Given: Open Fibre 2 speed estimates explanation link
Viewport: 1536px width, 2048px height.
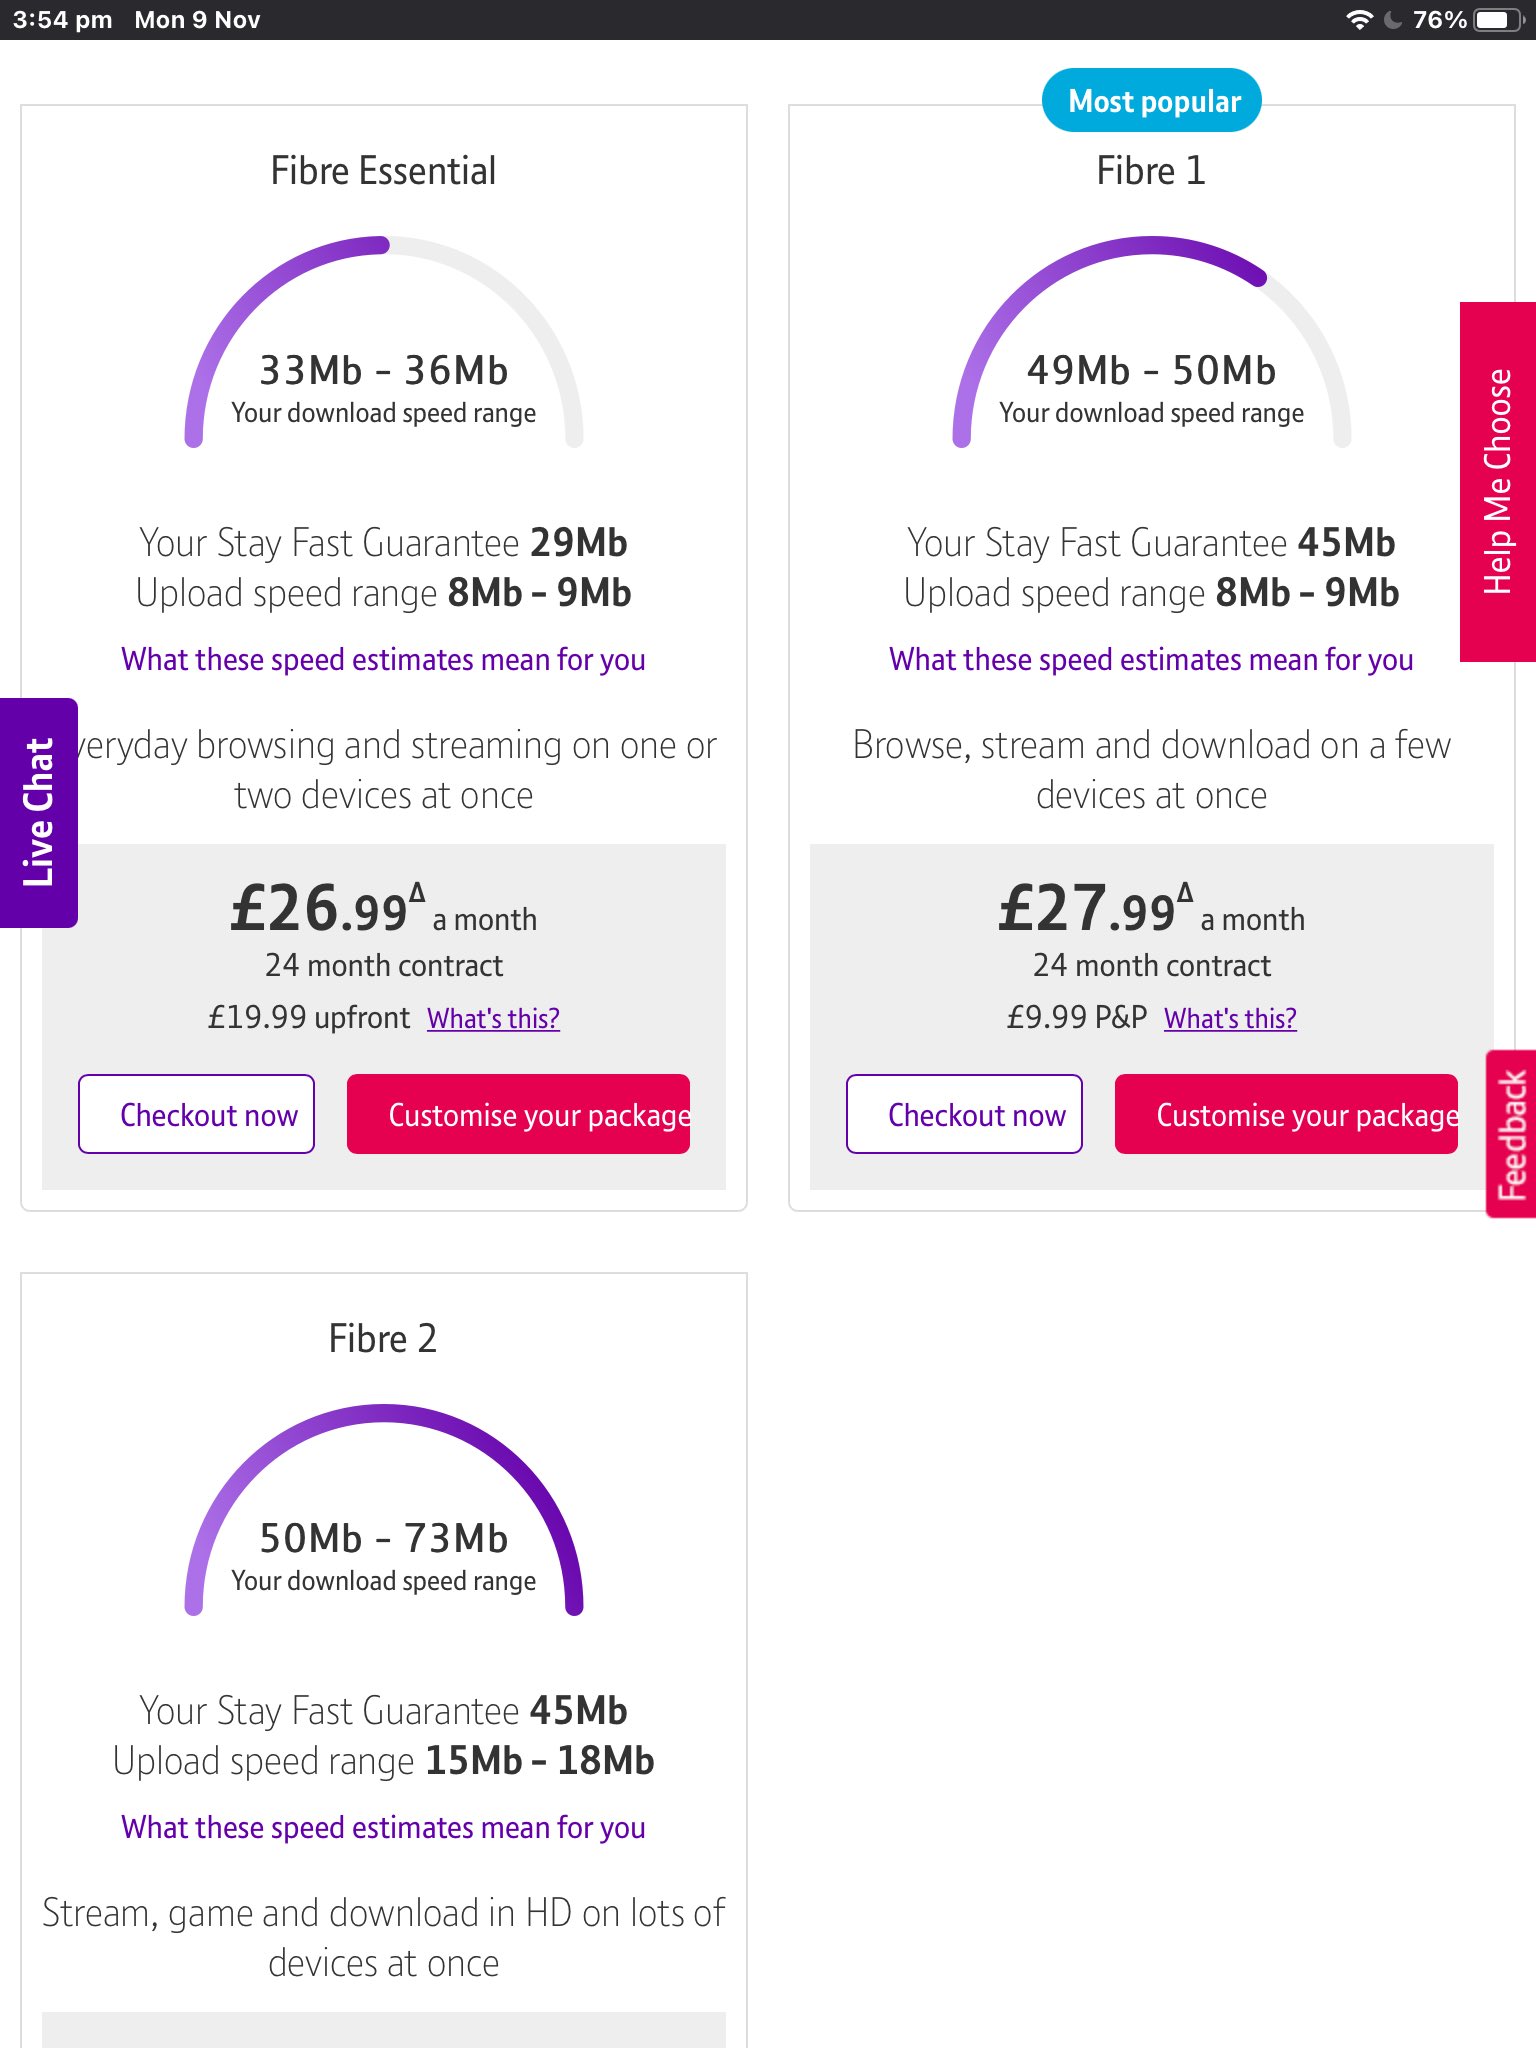Looking at the screenshot, I should coord(383,1828).
